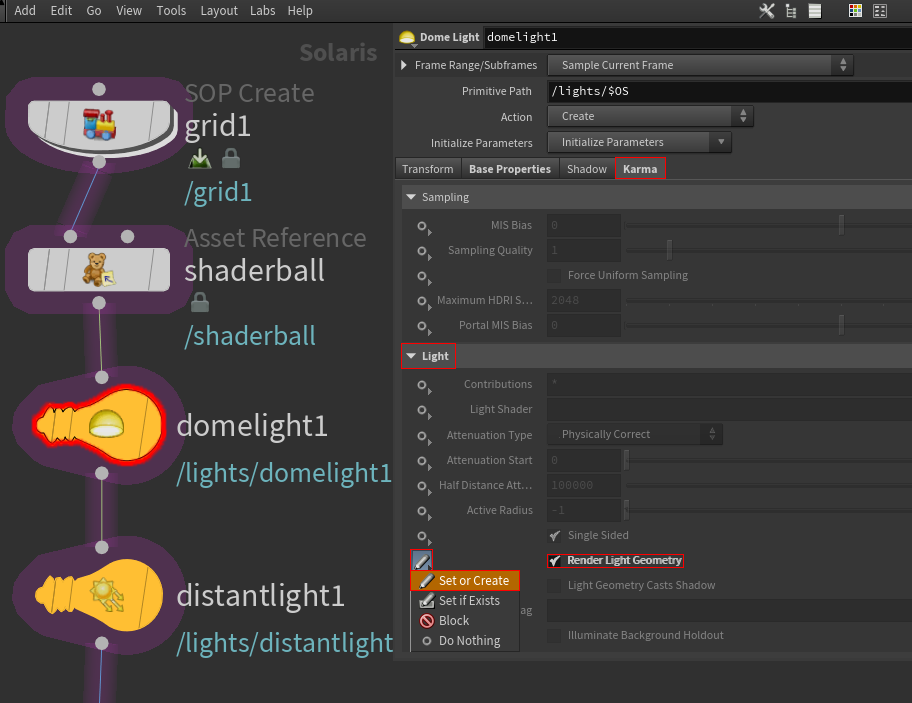
Task: Open the Sample Current Frame dropdown
Action: (700, 65)
